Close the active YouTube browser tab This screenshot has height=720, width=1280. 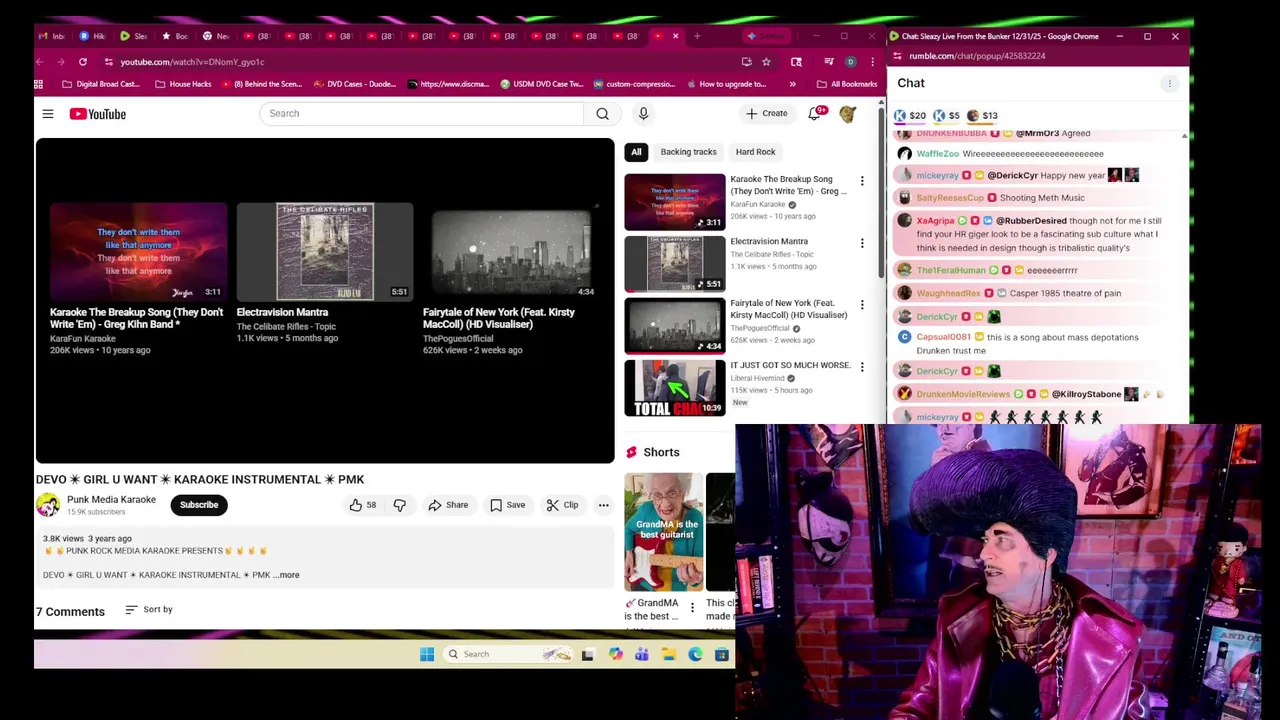(x=675, y=36)
